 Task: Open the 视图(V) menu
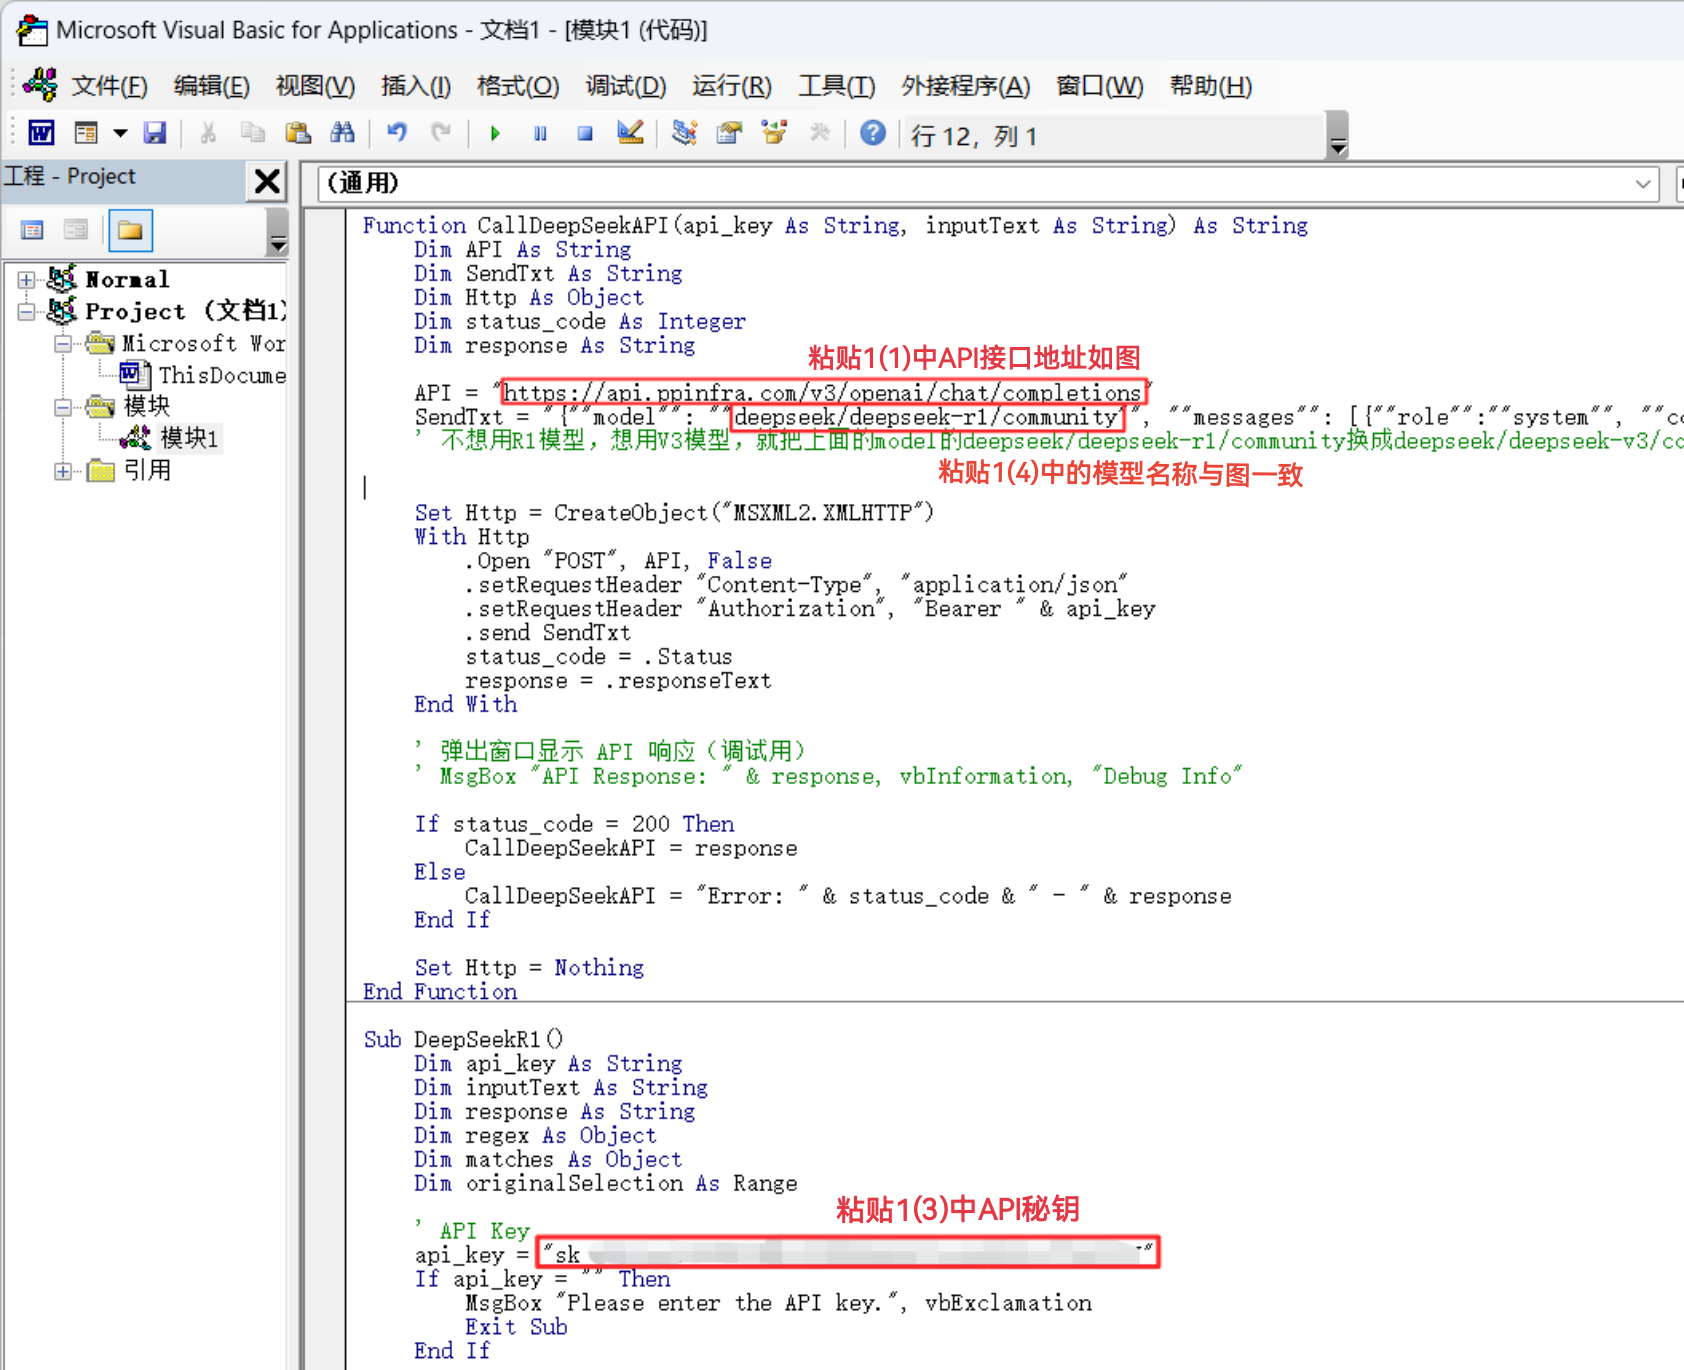tap(315, 86)
